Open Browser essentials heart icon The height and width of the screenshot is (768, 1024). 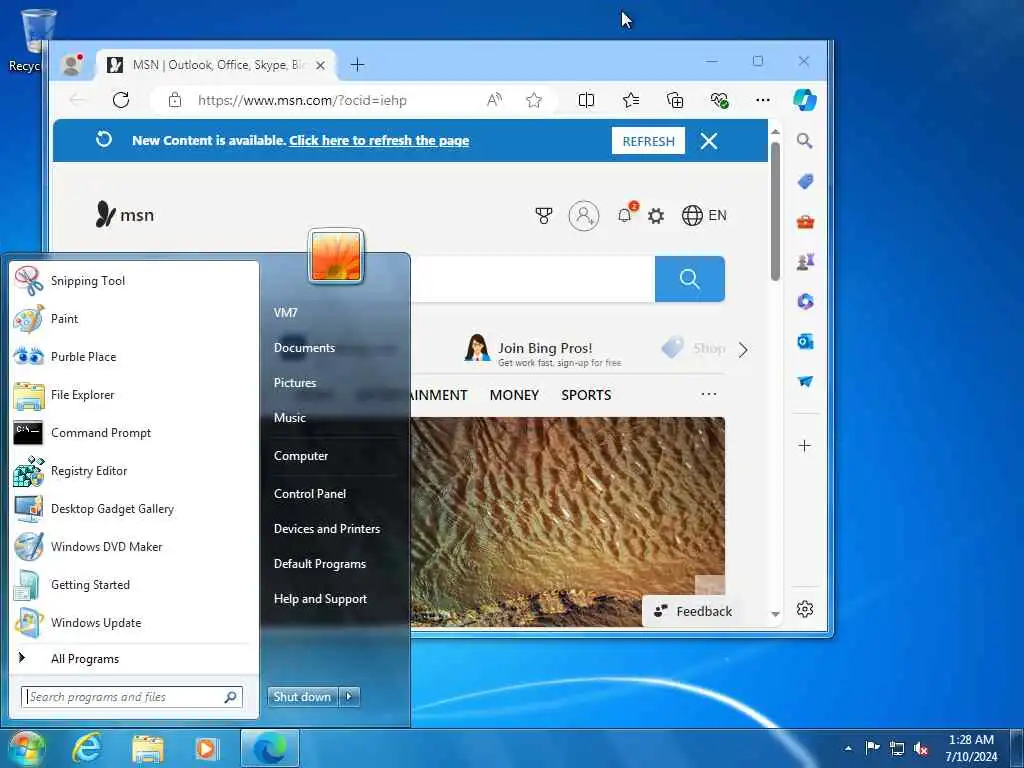pyautogui.click(x=719, y=100)
